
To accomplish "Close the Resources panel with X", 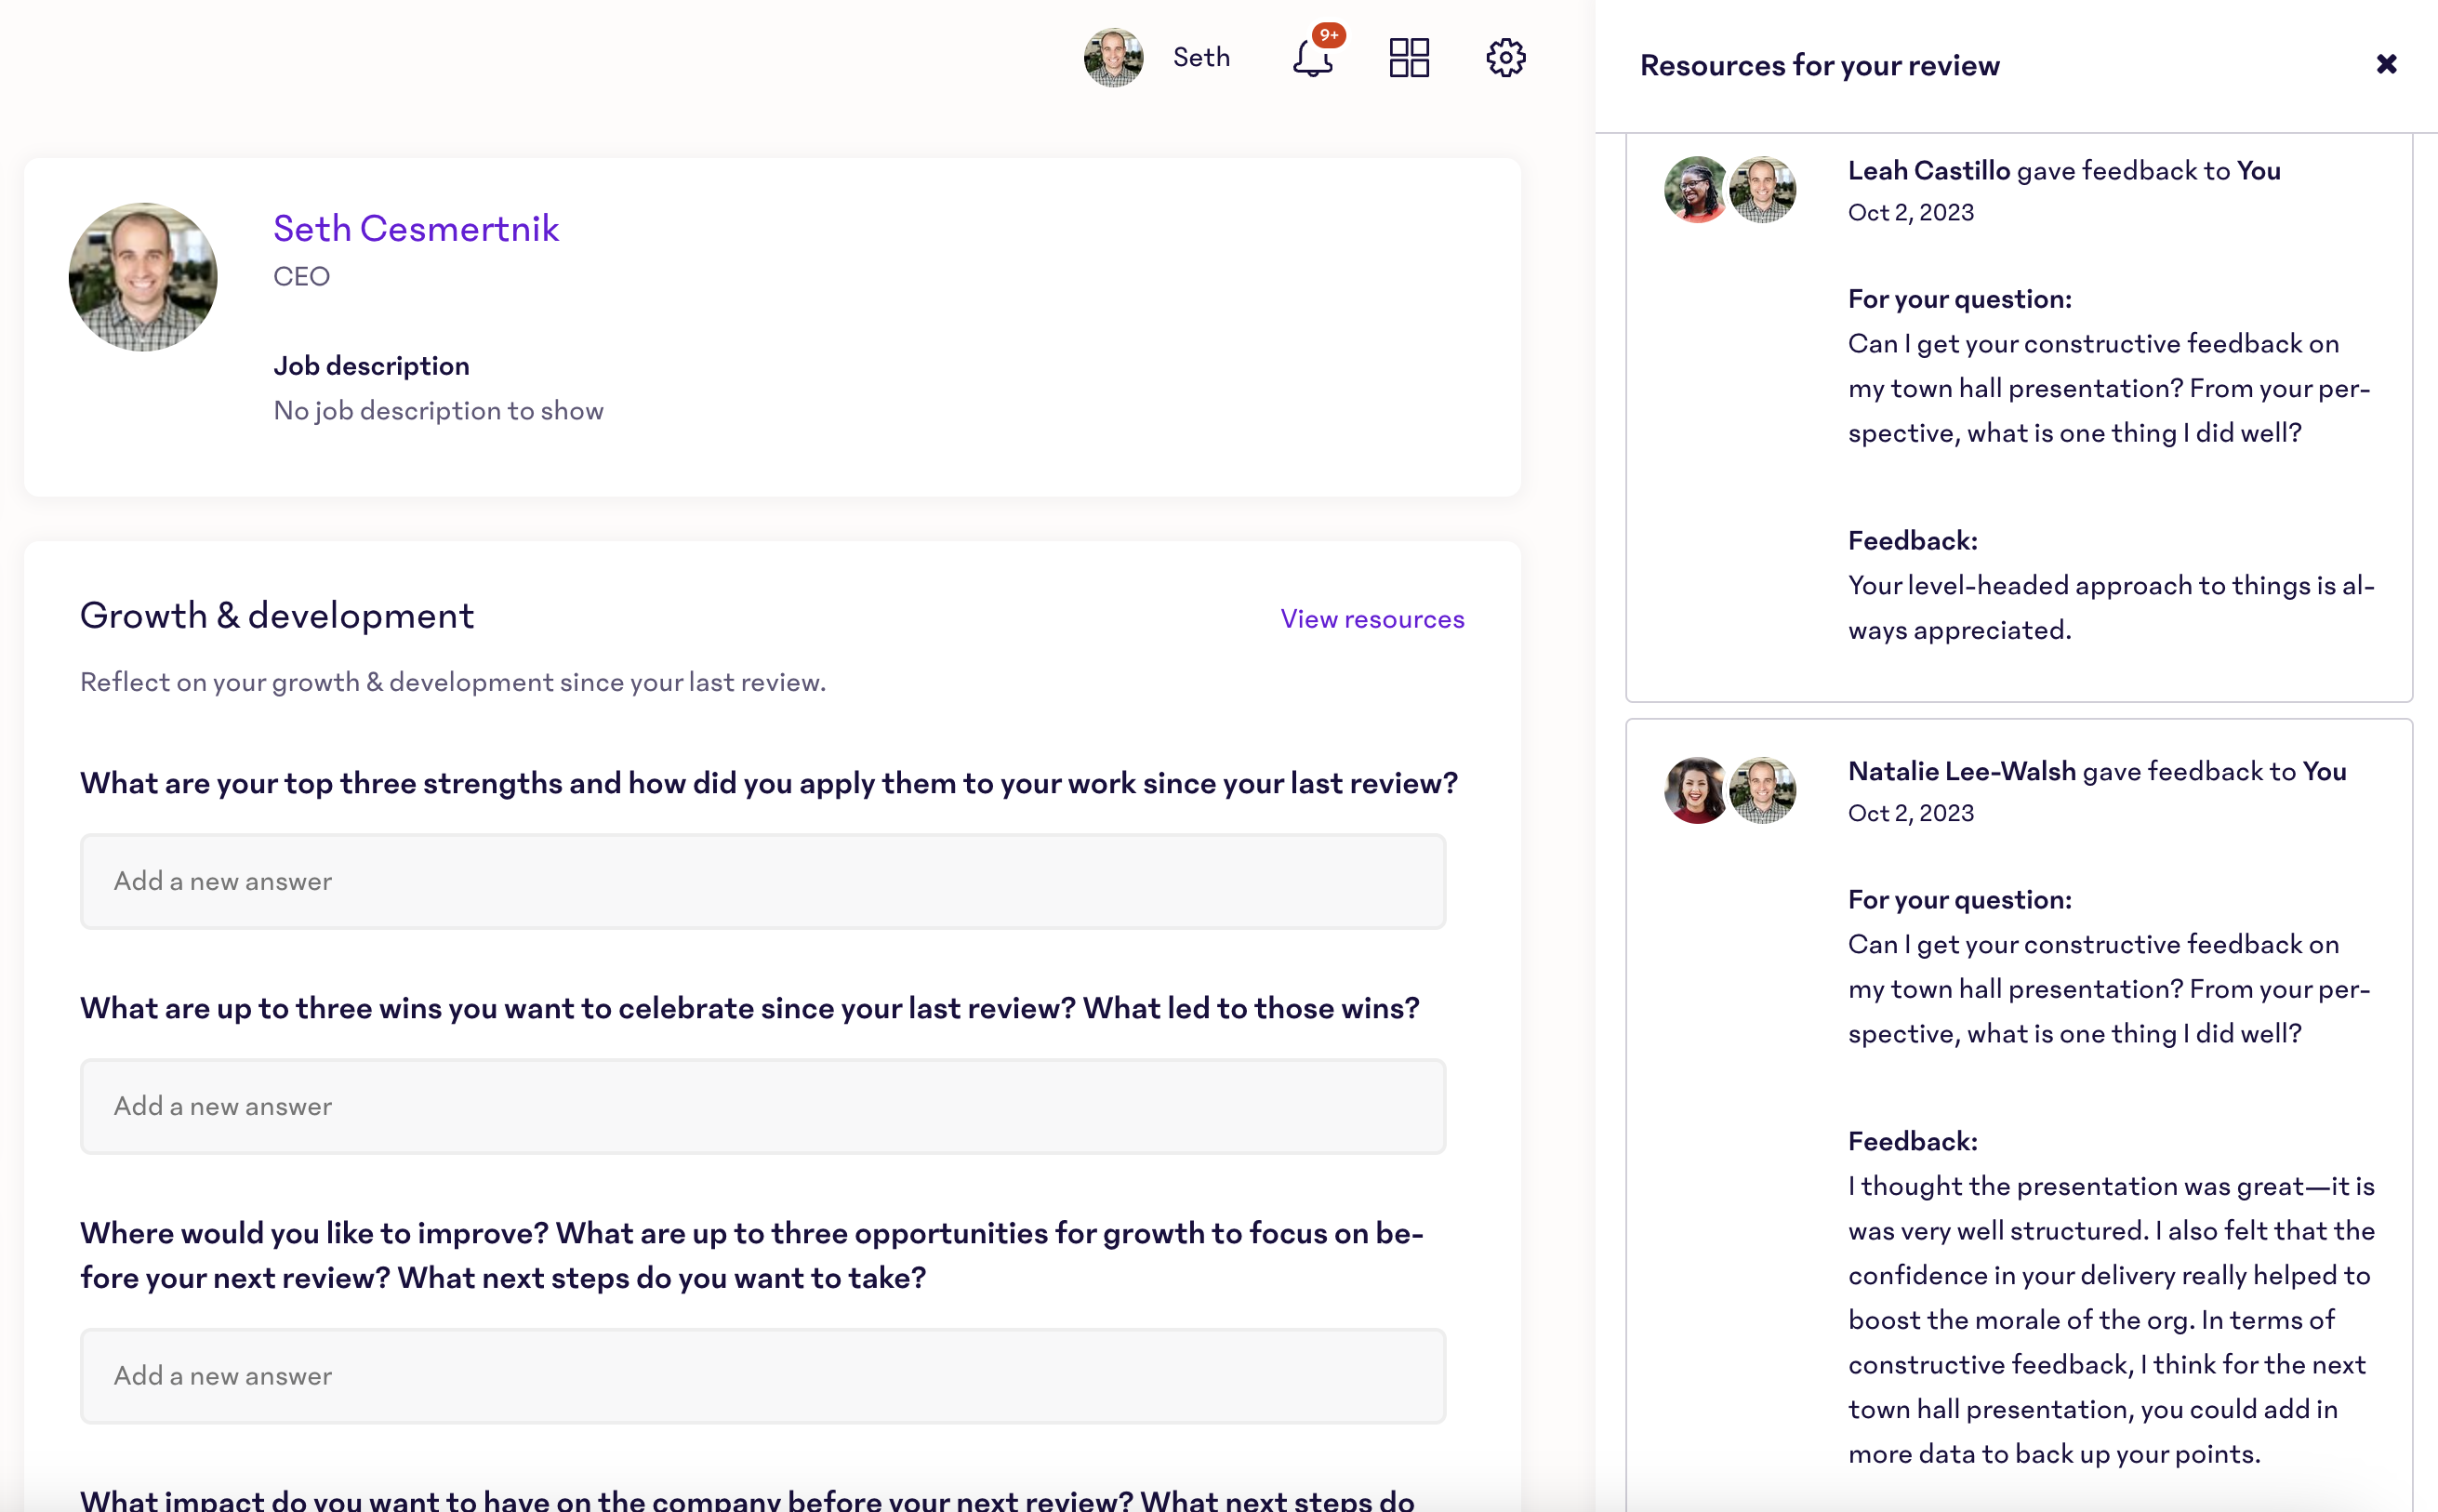I will pos(2386,64).
